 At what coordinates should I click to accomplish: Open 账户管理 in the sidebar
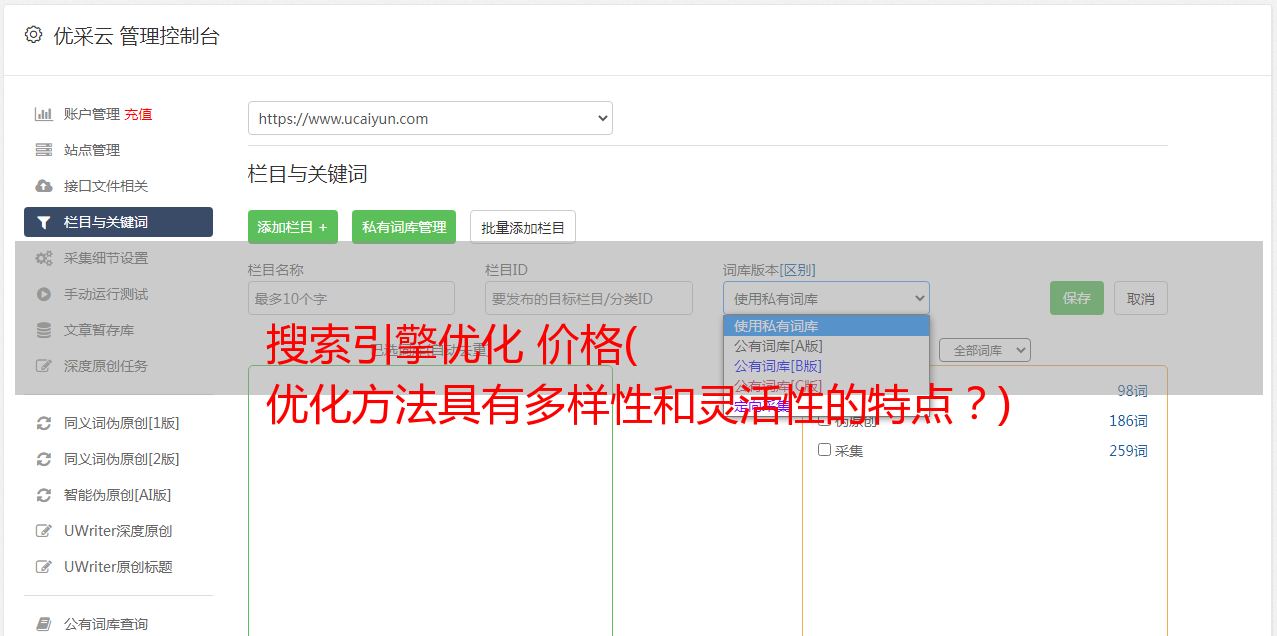point(92,114)
